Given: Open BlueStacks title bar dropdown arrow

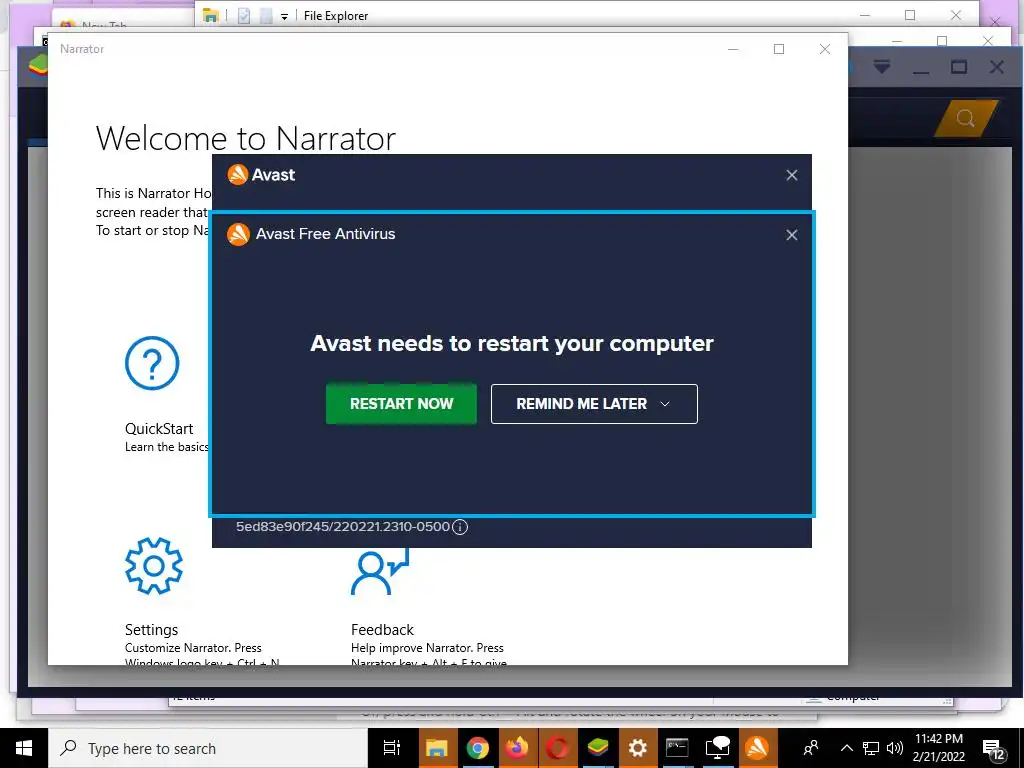Looking at the screenshot, I should 882,67.
